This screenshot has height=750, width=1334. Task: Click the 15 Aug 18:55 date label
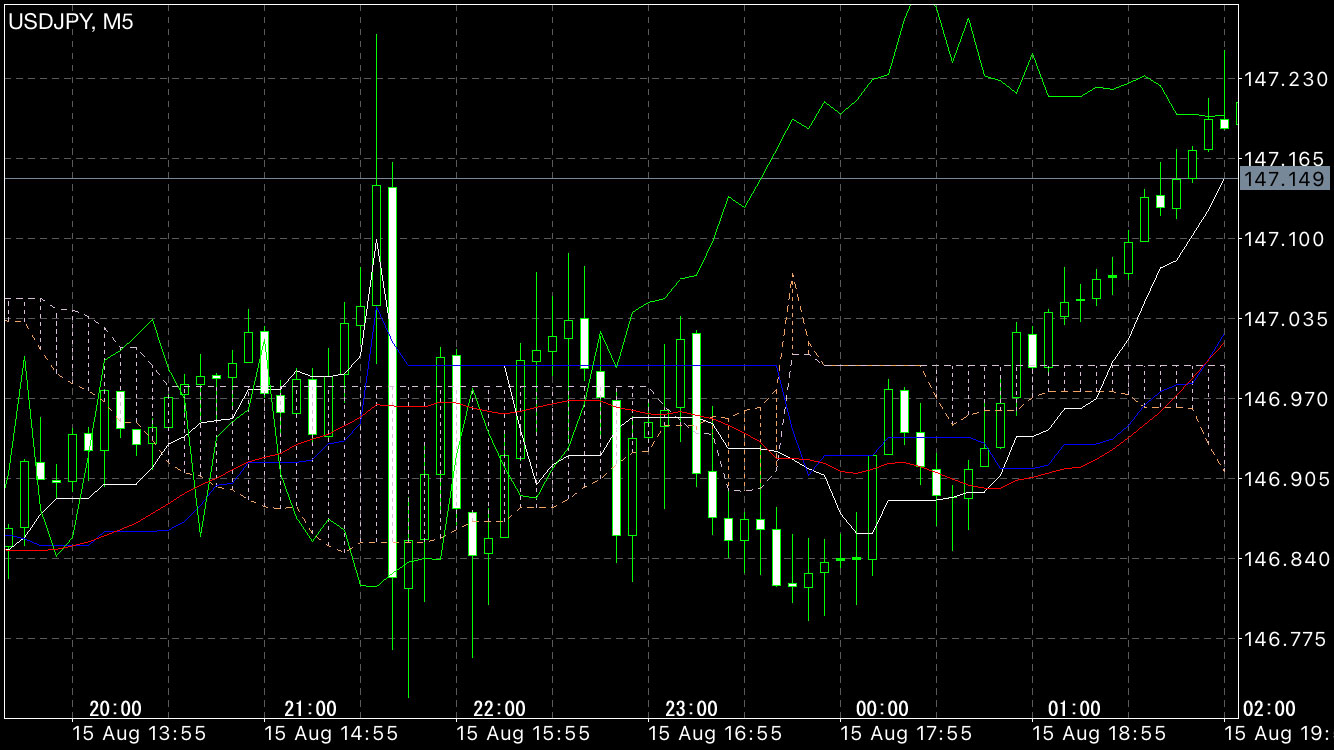pos(1099,734)
